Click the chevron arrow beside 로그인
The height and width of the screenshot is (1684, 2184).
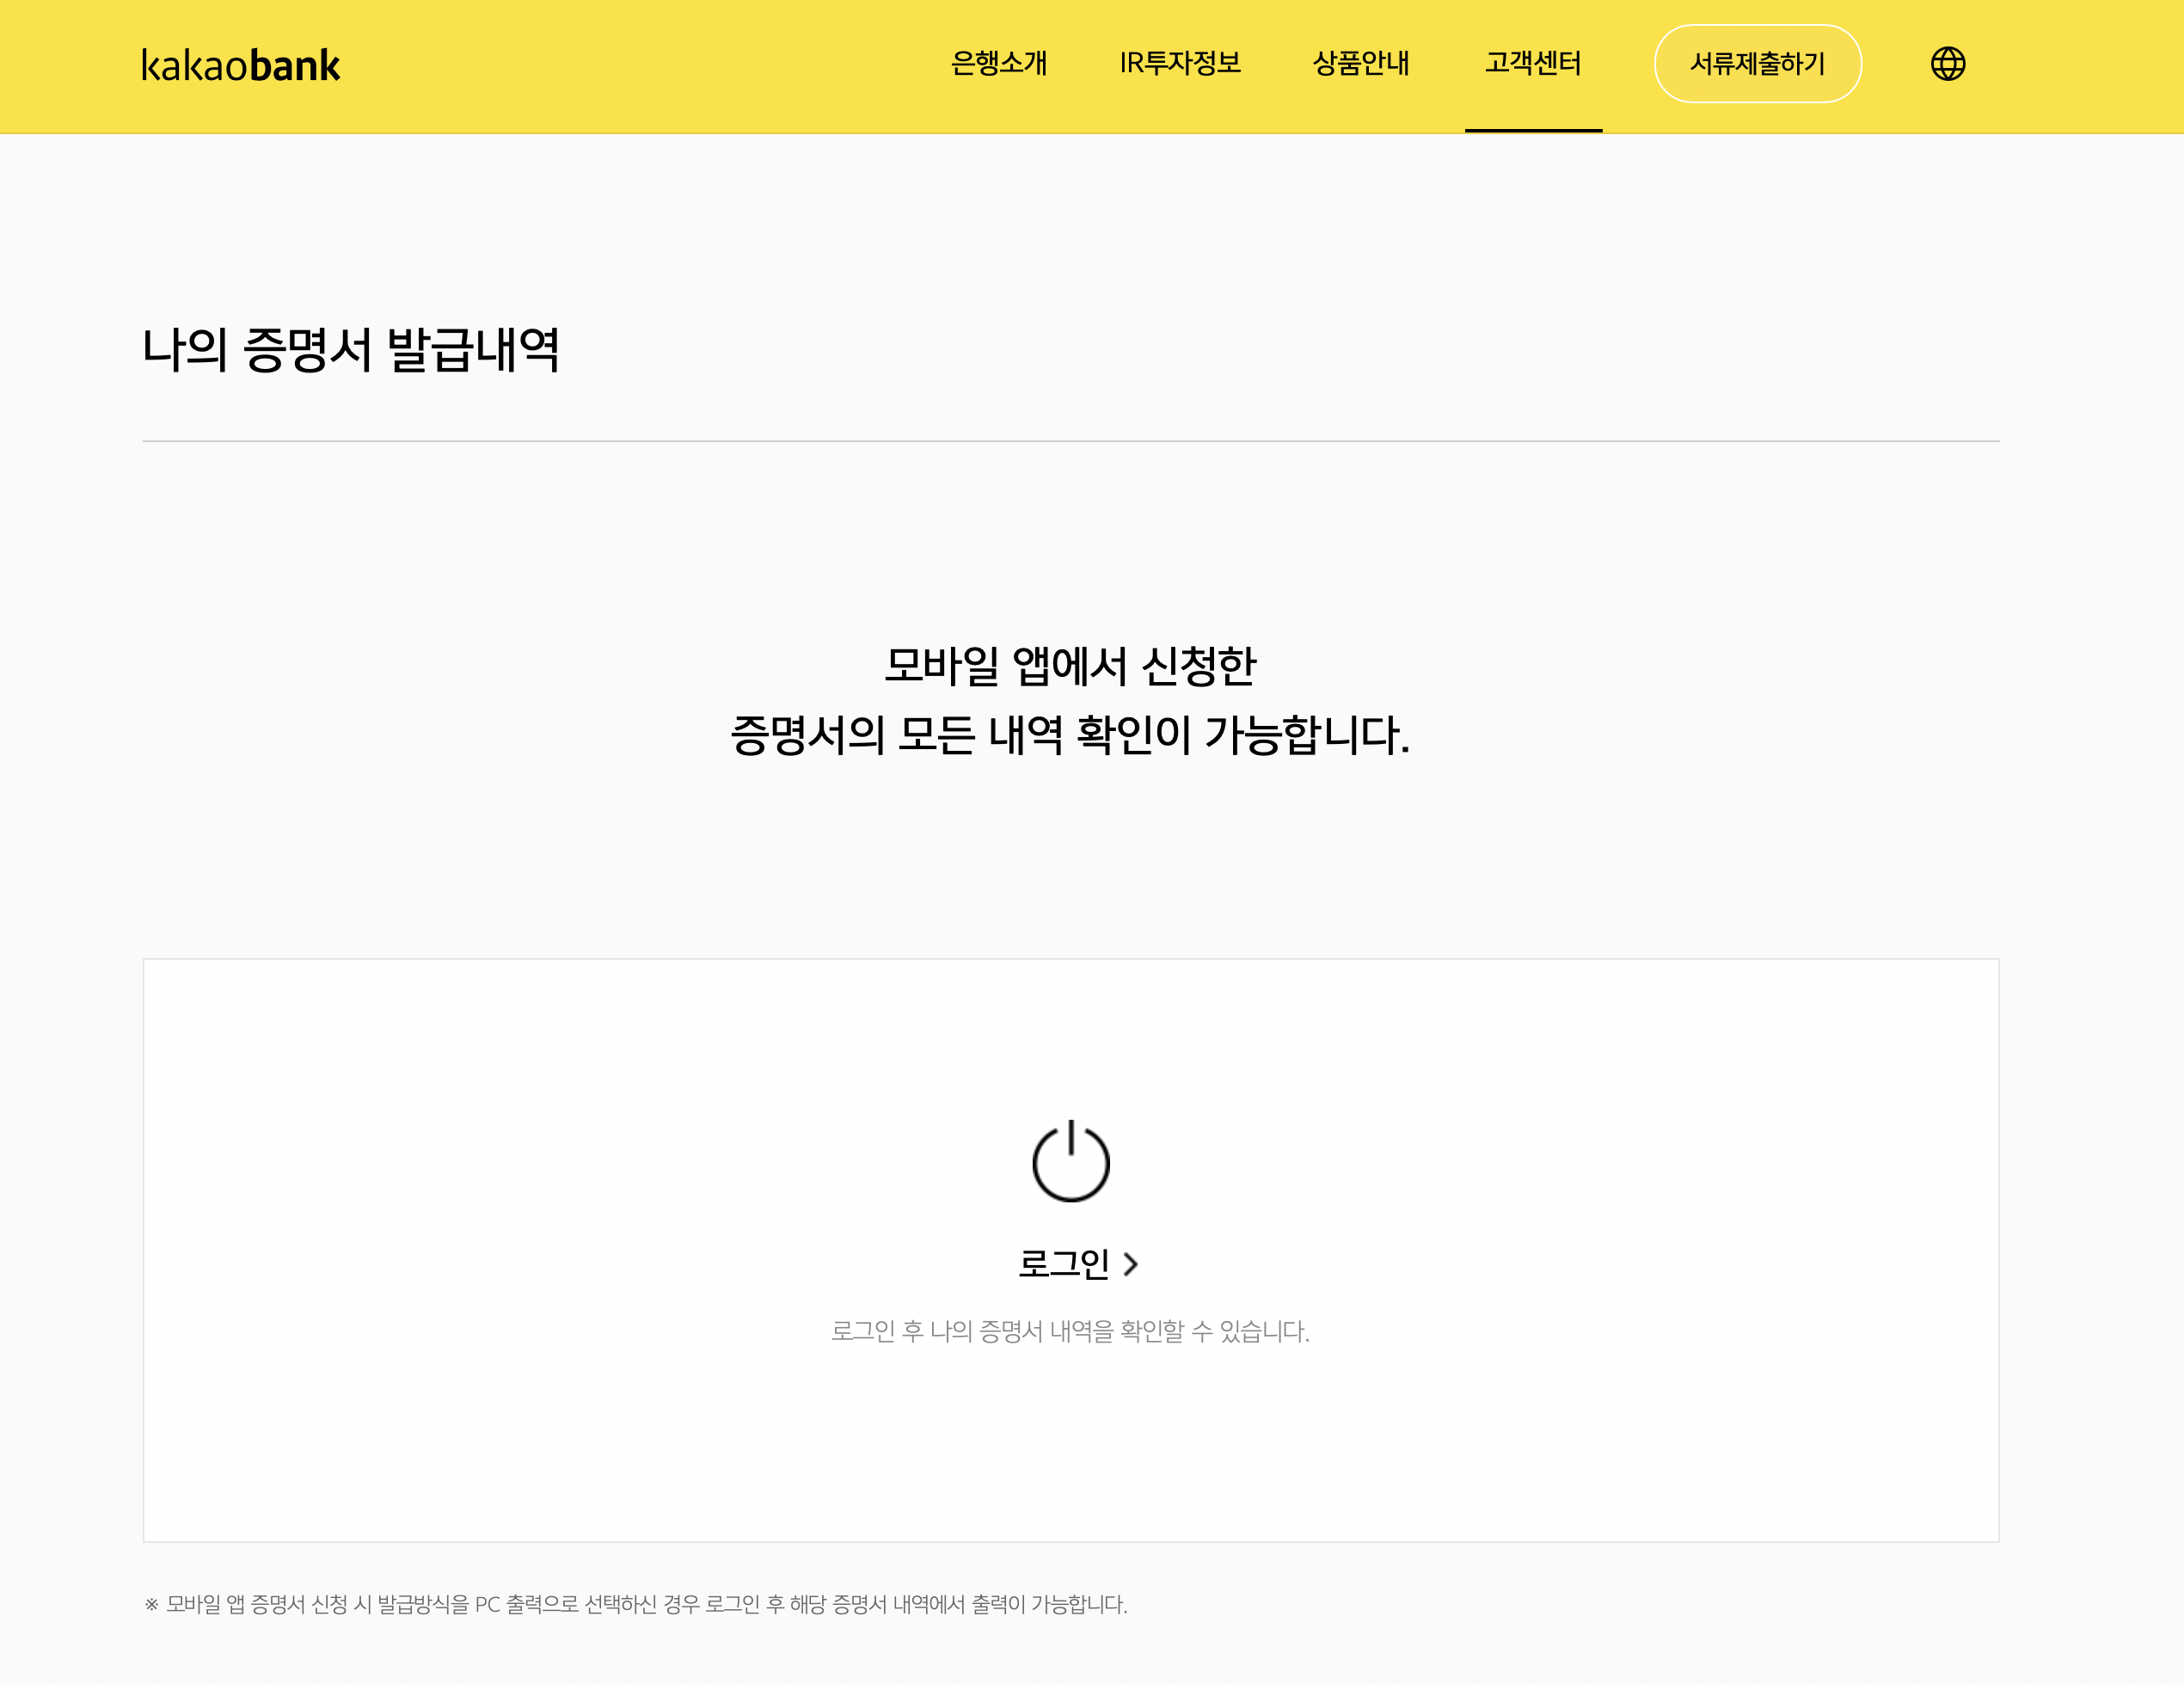pyautogui.click(x=1131, y=1264)
